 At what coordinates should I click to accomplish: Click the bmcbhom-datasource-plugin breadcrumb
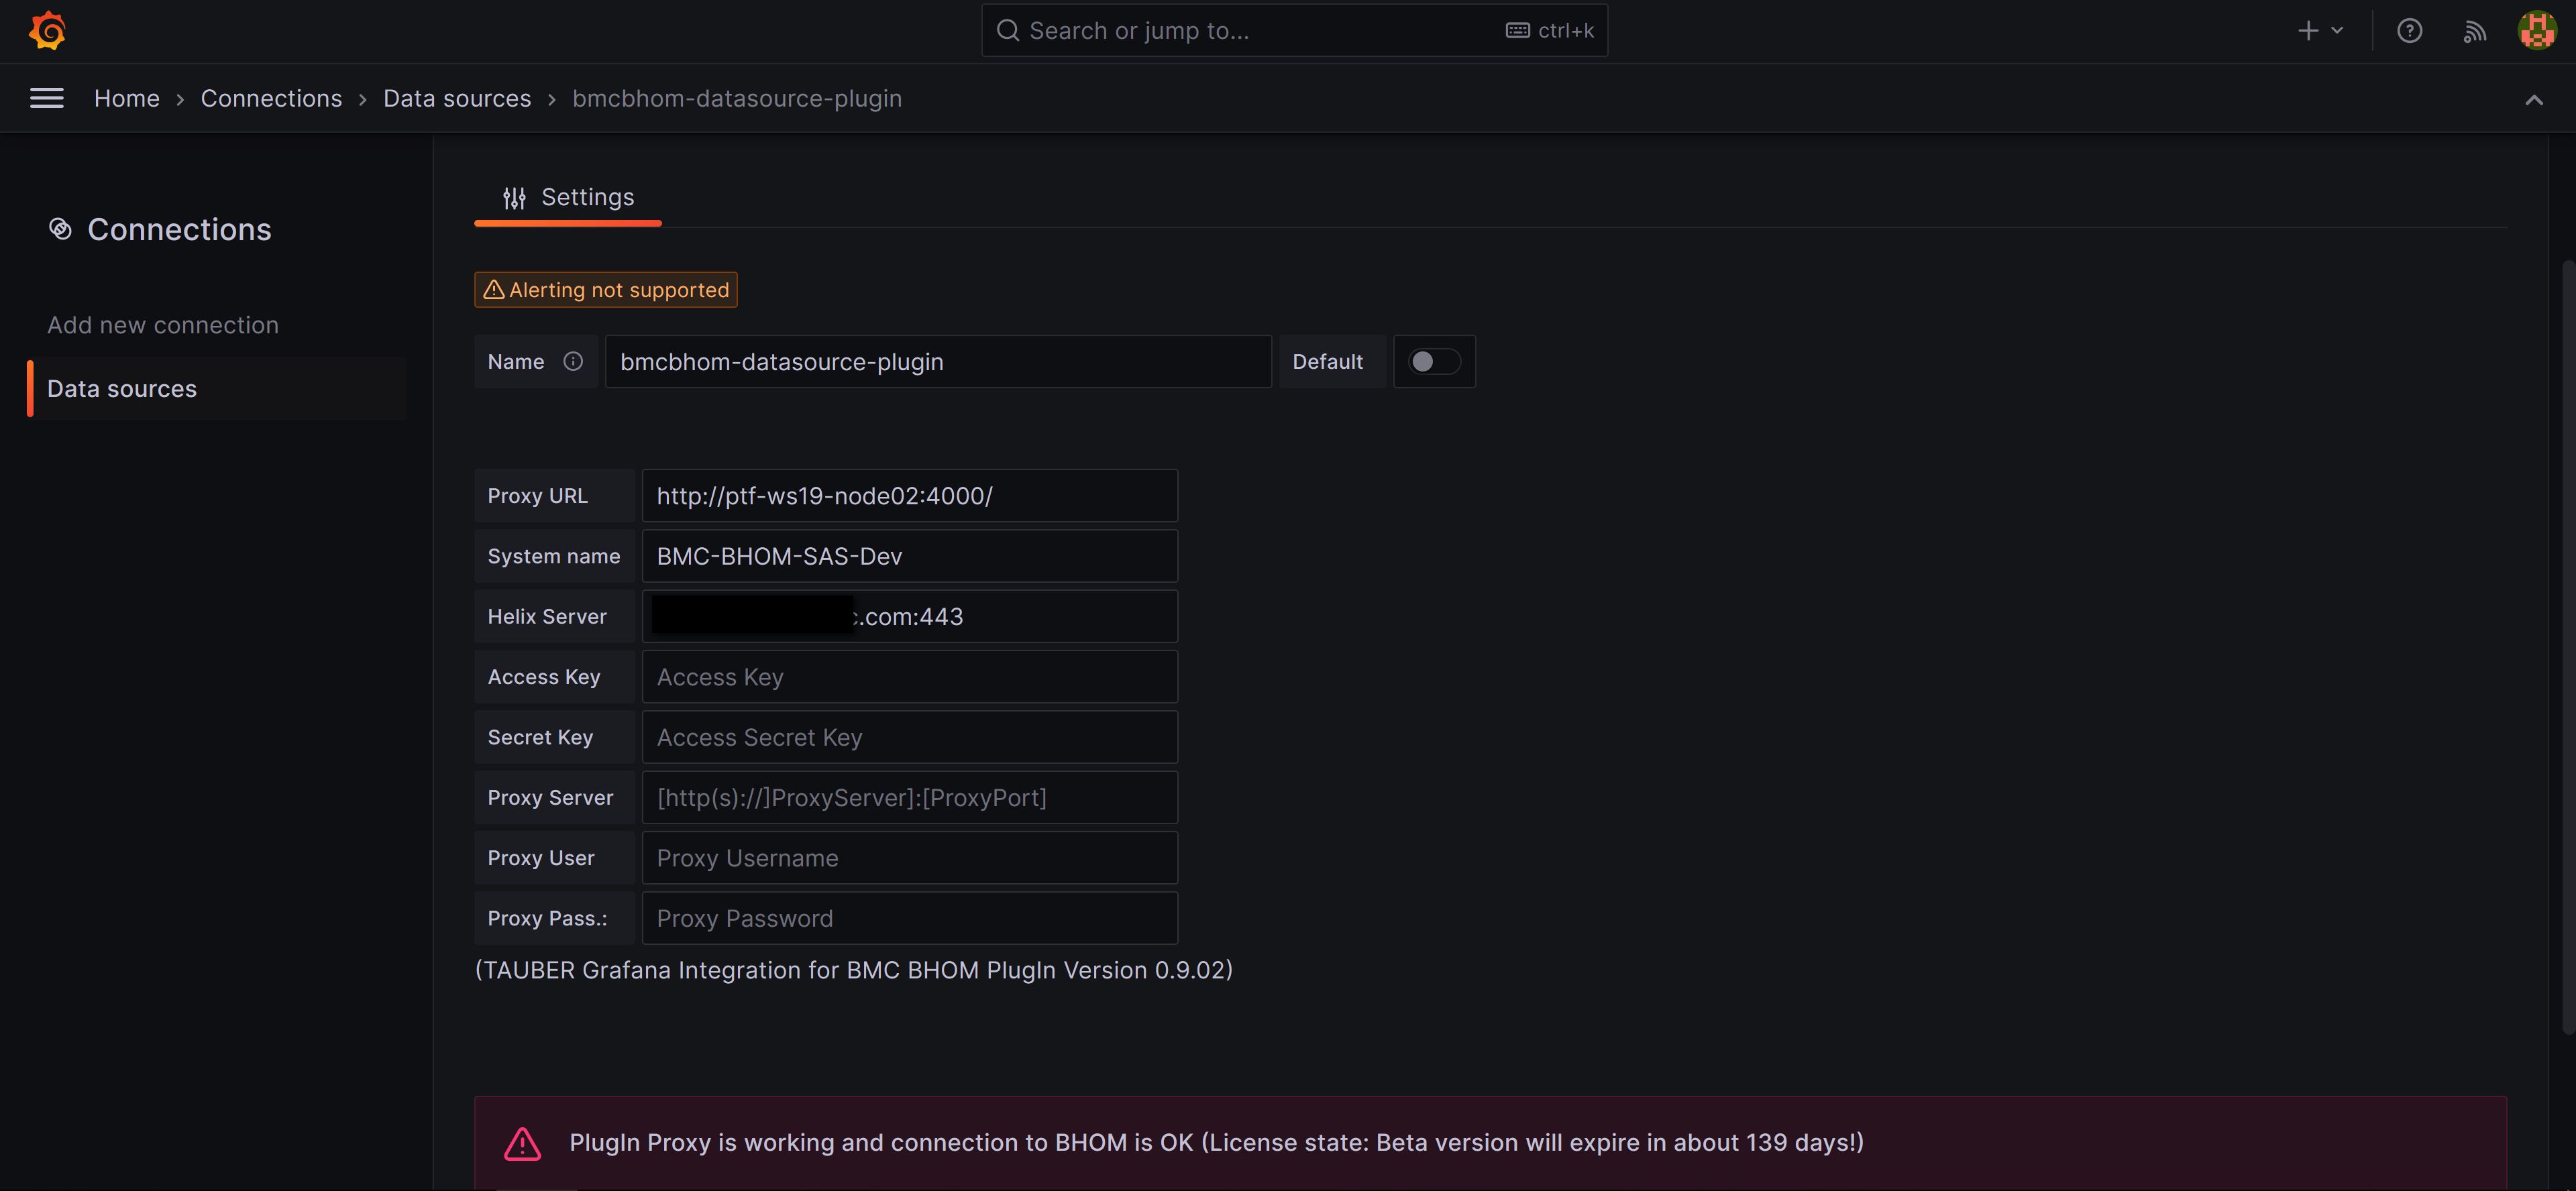[737, 98]
